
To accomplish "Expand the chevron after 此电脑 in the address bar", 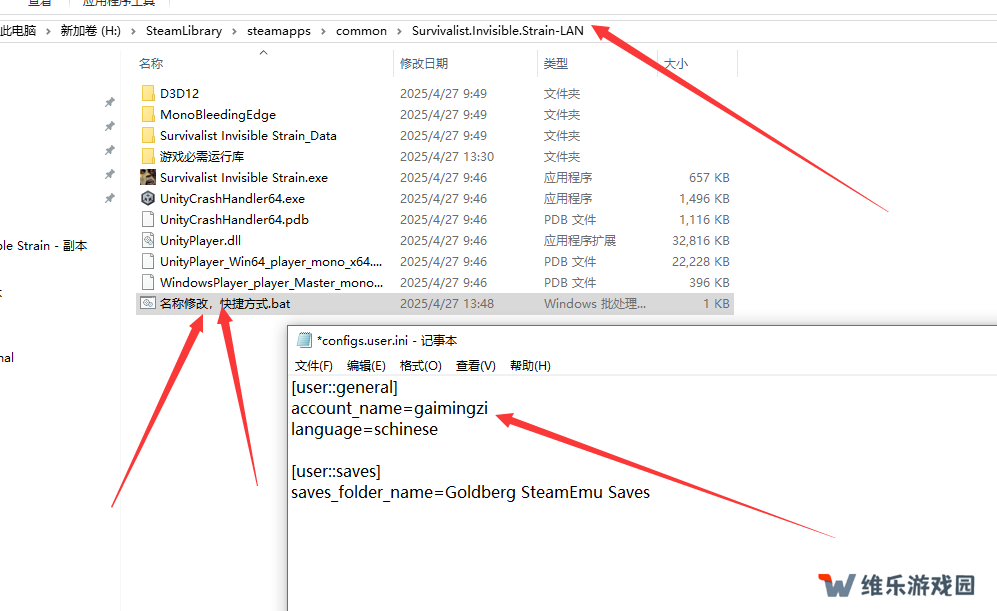I will (x=48, y=31).
